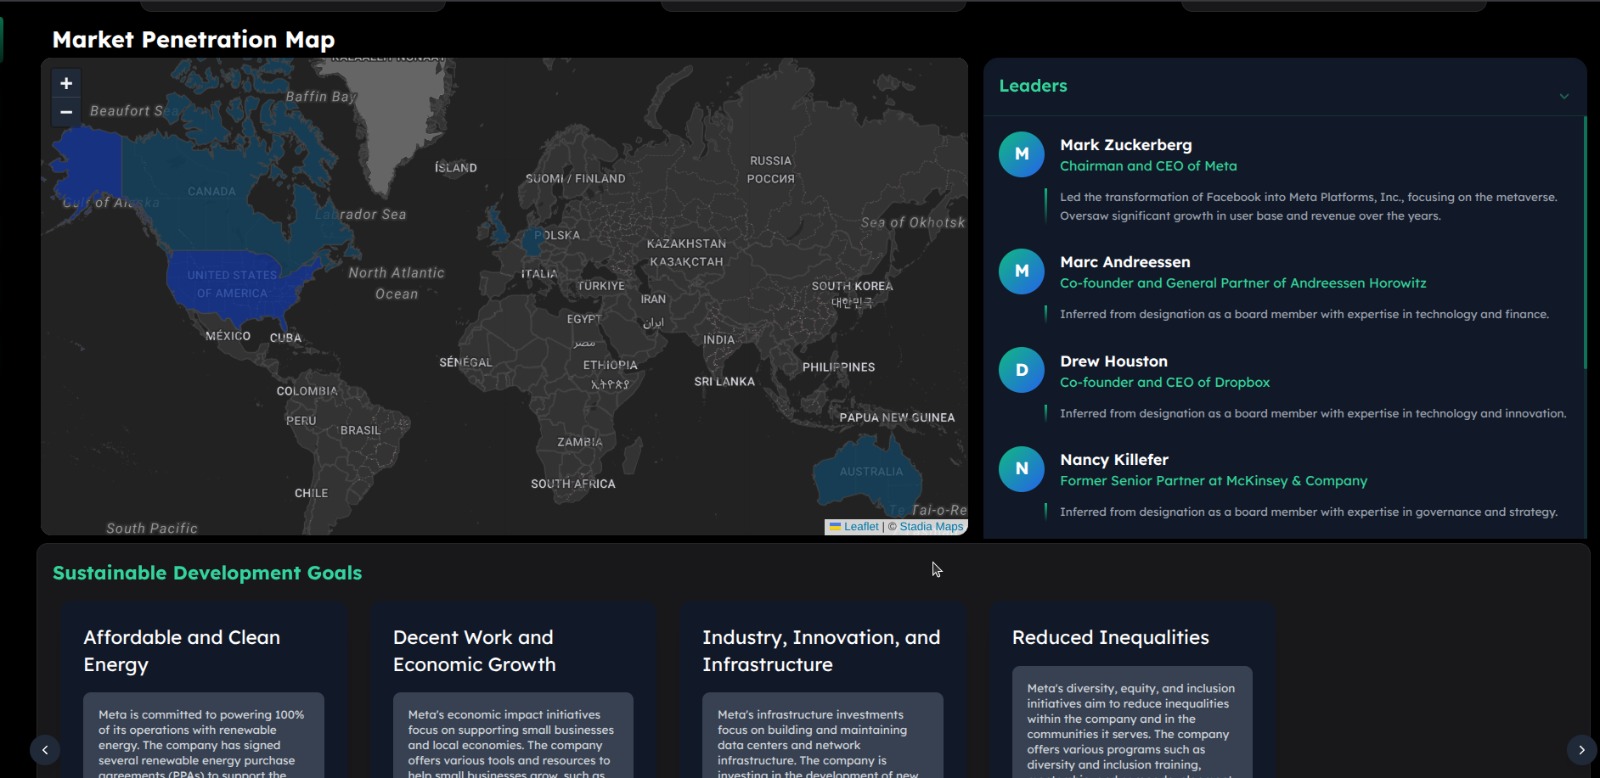This screenshot has width=1600, height=778.
Task: Click the Sustainable Development Goals heading
Action: 207,573
